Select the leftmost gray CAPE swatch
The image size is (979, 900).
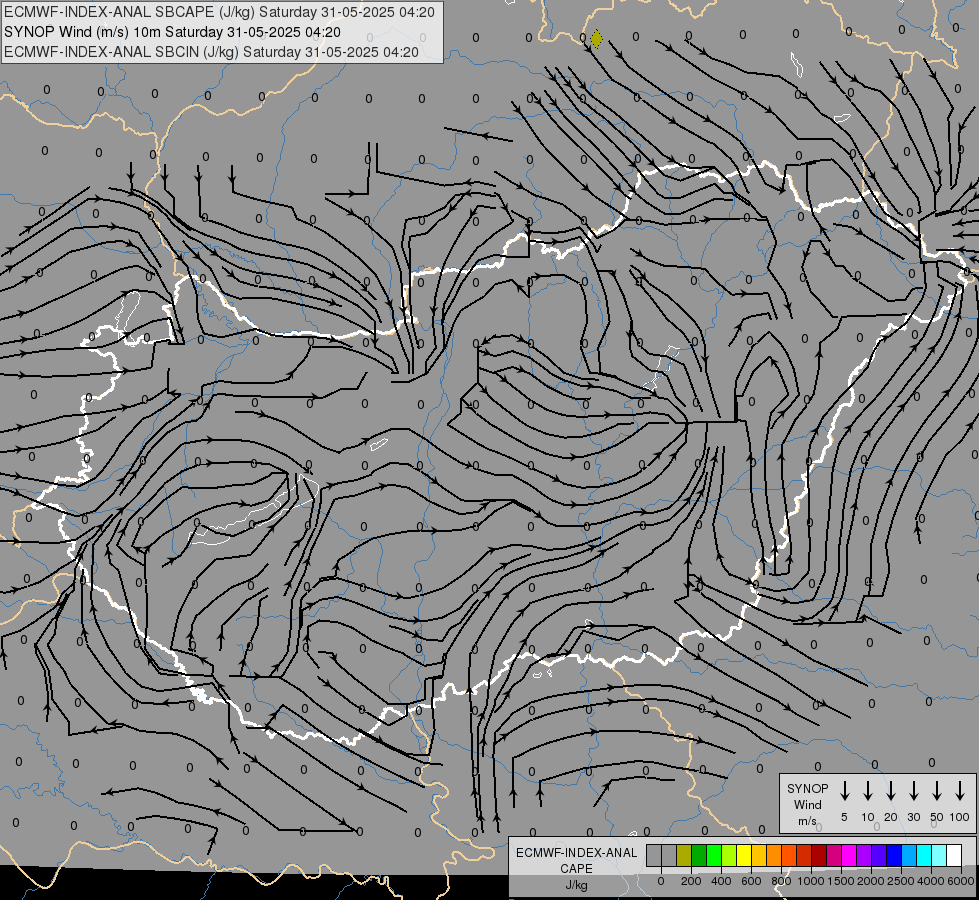click(x=654, y=855)
